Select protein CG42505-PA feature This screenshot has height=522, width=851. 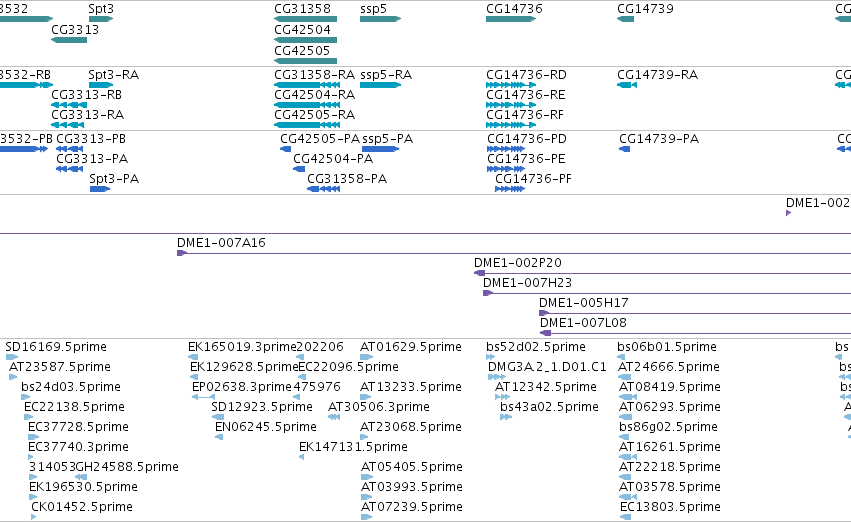(x=285, y=149)
